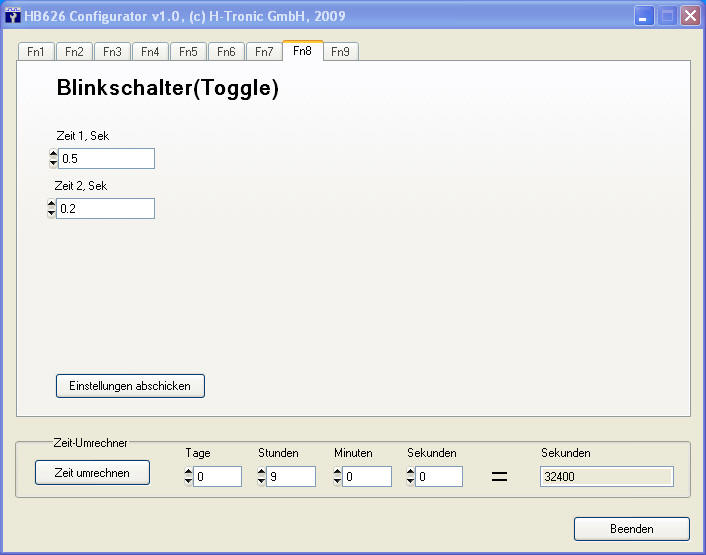Increase Minuten value with up arrow
The image size is (706, 555).
coord(338,473)
